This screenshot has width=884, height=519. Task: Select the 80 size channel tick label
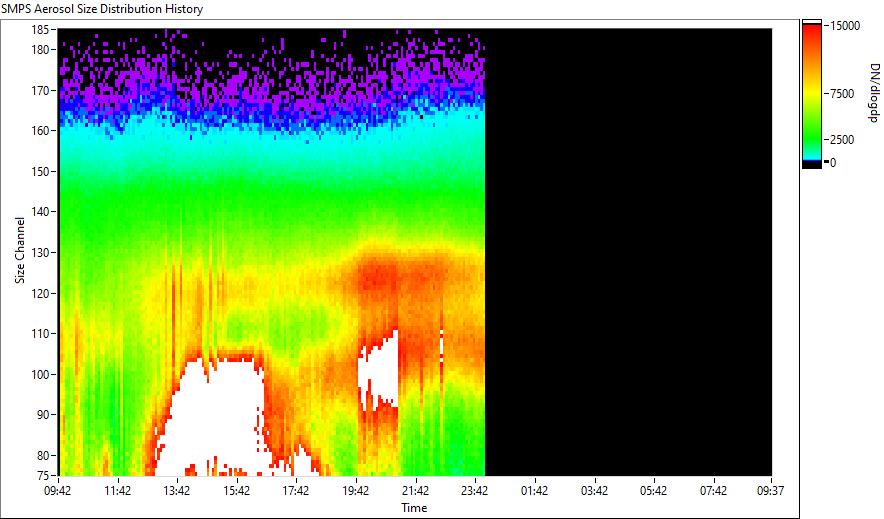[43, 455]
